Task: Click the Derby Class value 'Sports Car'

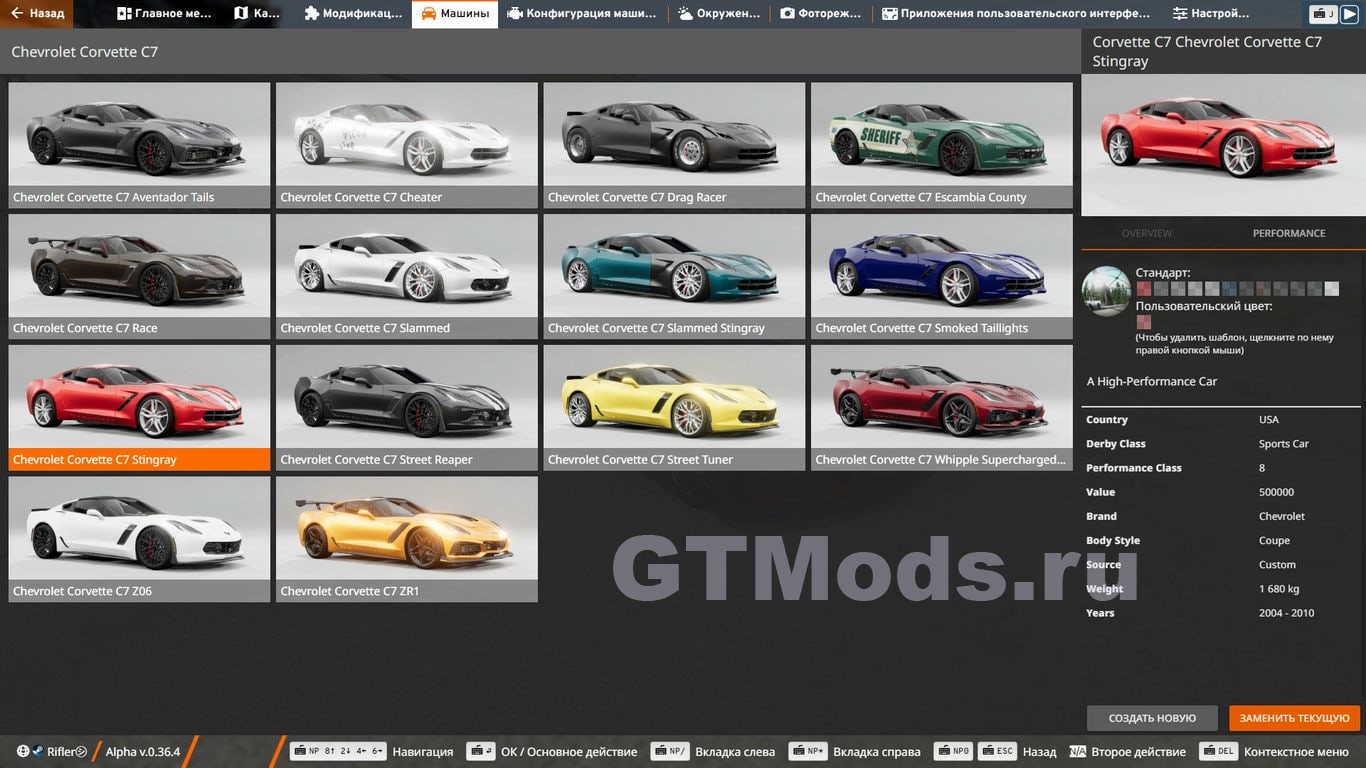Action: coord(1284,444)
